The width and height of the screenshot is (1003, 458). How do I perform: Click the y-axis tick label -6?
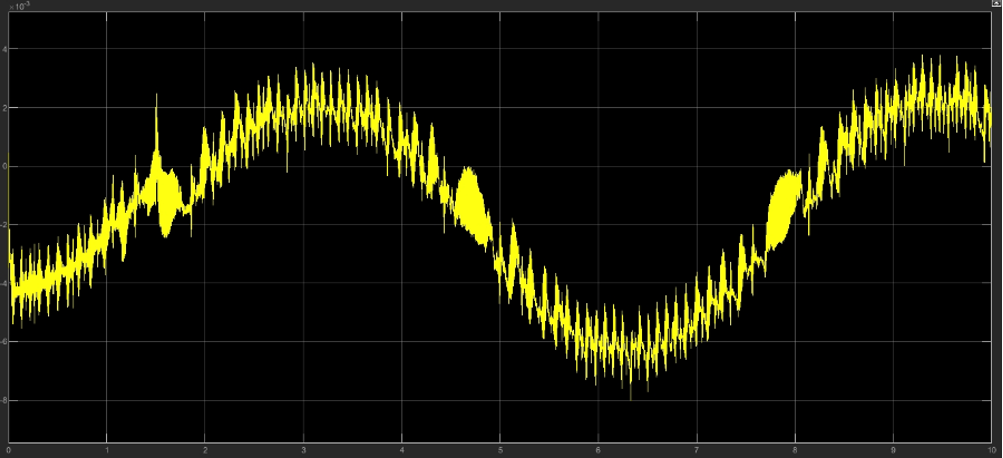click(x=4, y=342)
